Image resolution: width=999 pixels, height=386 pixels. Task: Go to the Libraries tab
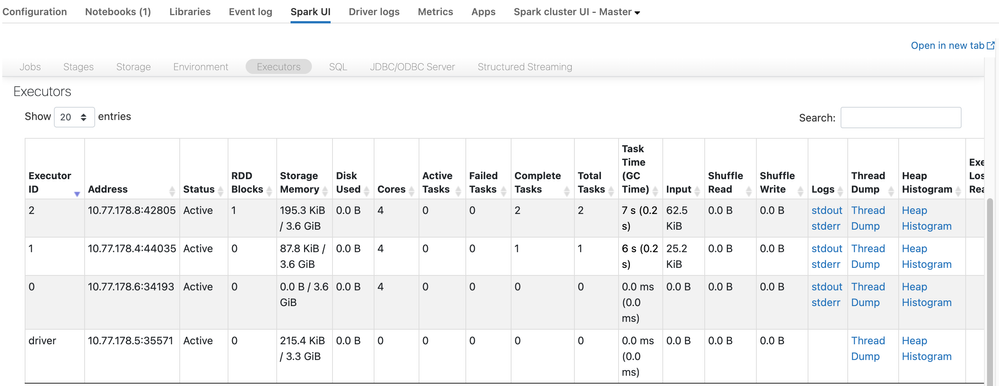(x=190, y=11)
